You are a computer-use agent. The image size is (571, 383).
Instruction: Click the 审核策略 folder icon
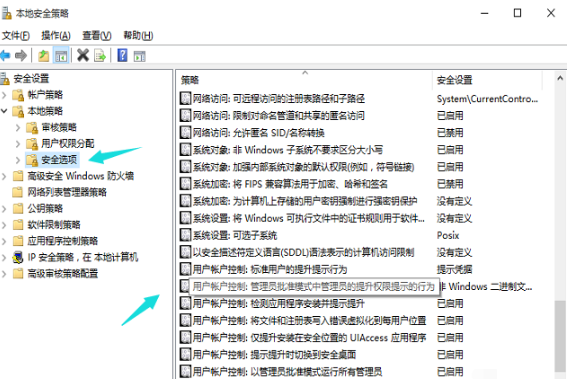(x=32, y=127)
